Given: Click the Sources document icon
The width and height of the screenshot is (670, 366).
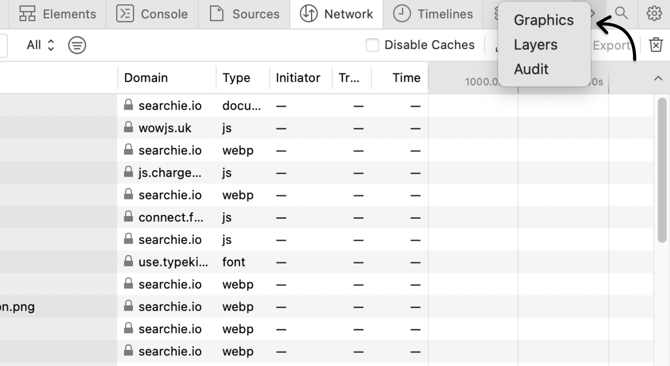Looking at the screenshot, I should pyautogui.click(x=217, y=14).
